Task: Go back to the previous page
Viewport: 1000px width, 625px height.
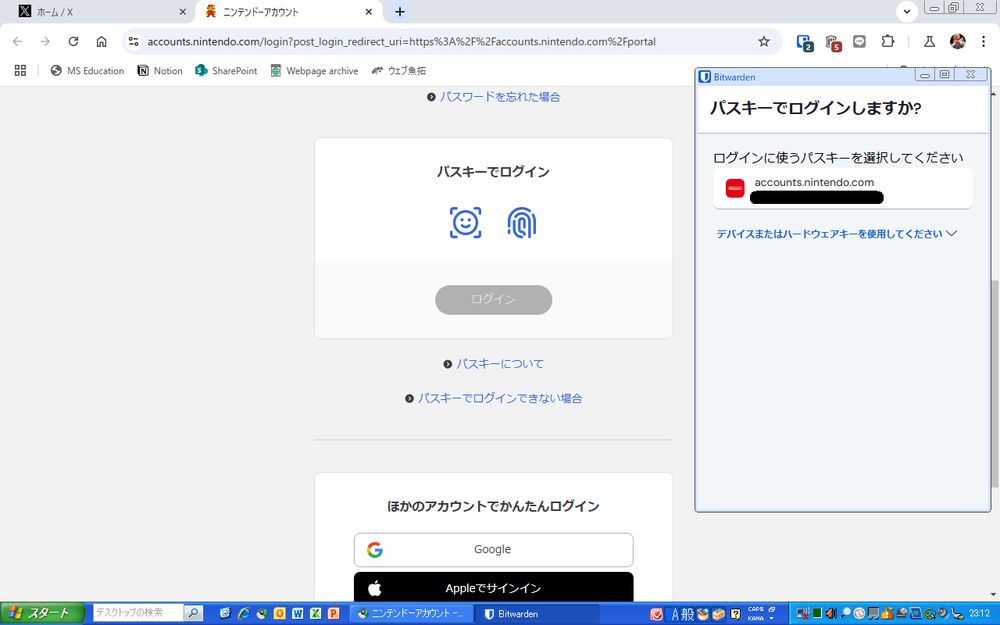Action: click(17, 41)
